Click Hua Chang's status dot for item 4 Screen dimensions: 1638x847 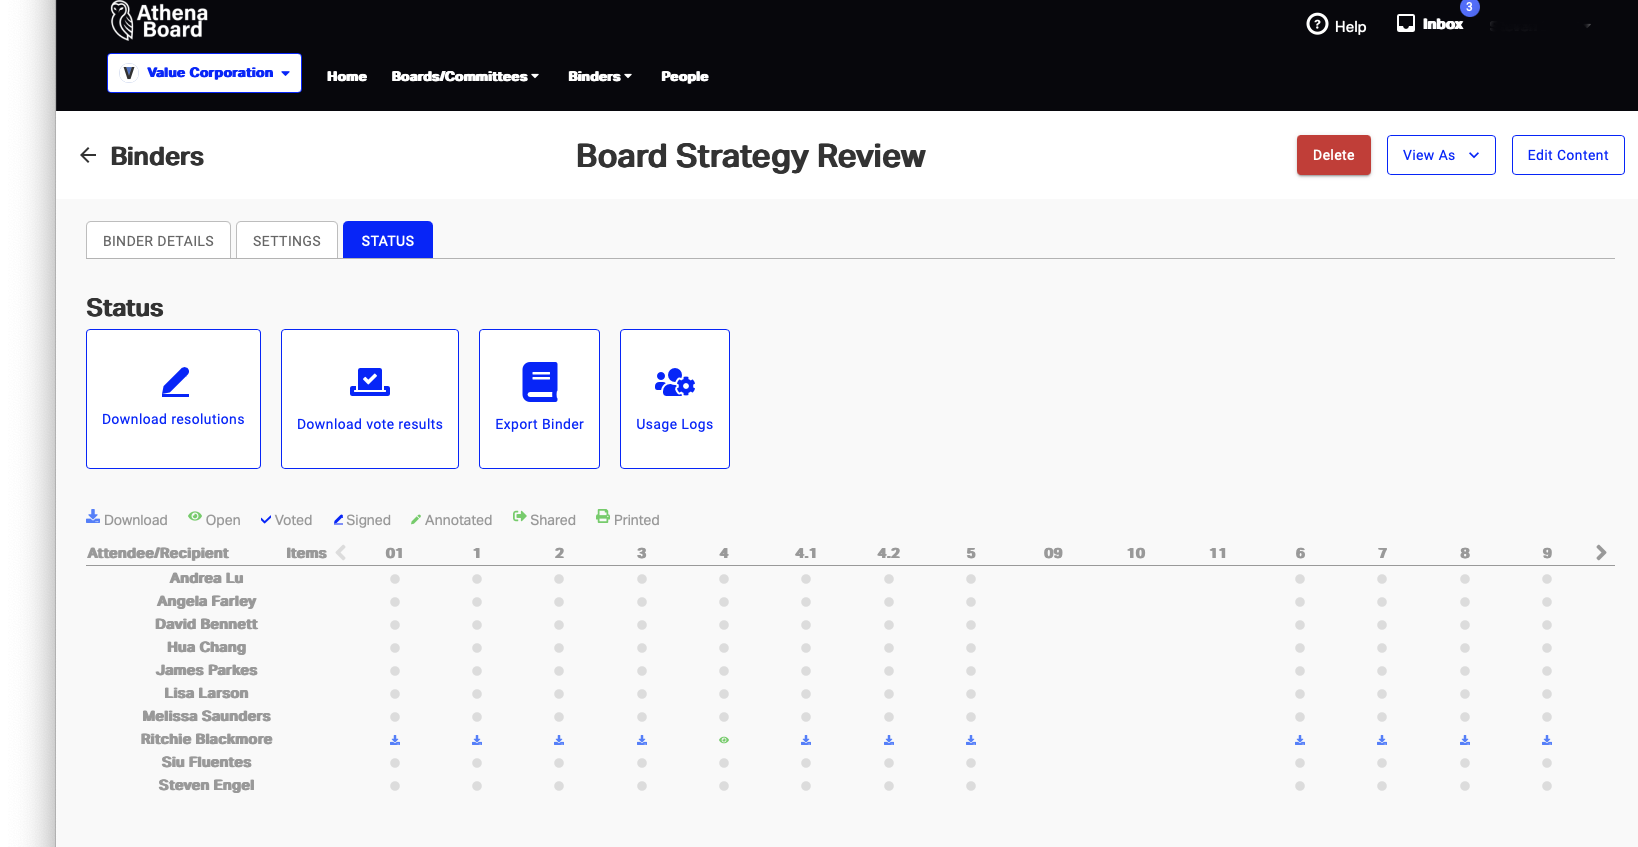[x=724, y=648]
